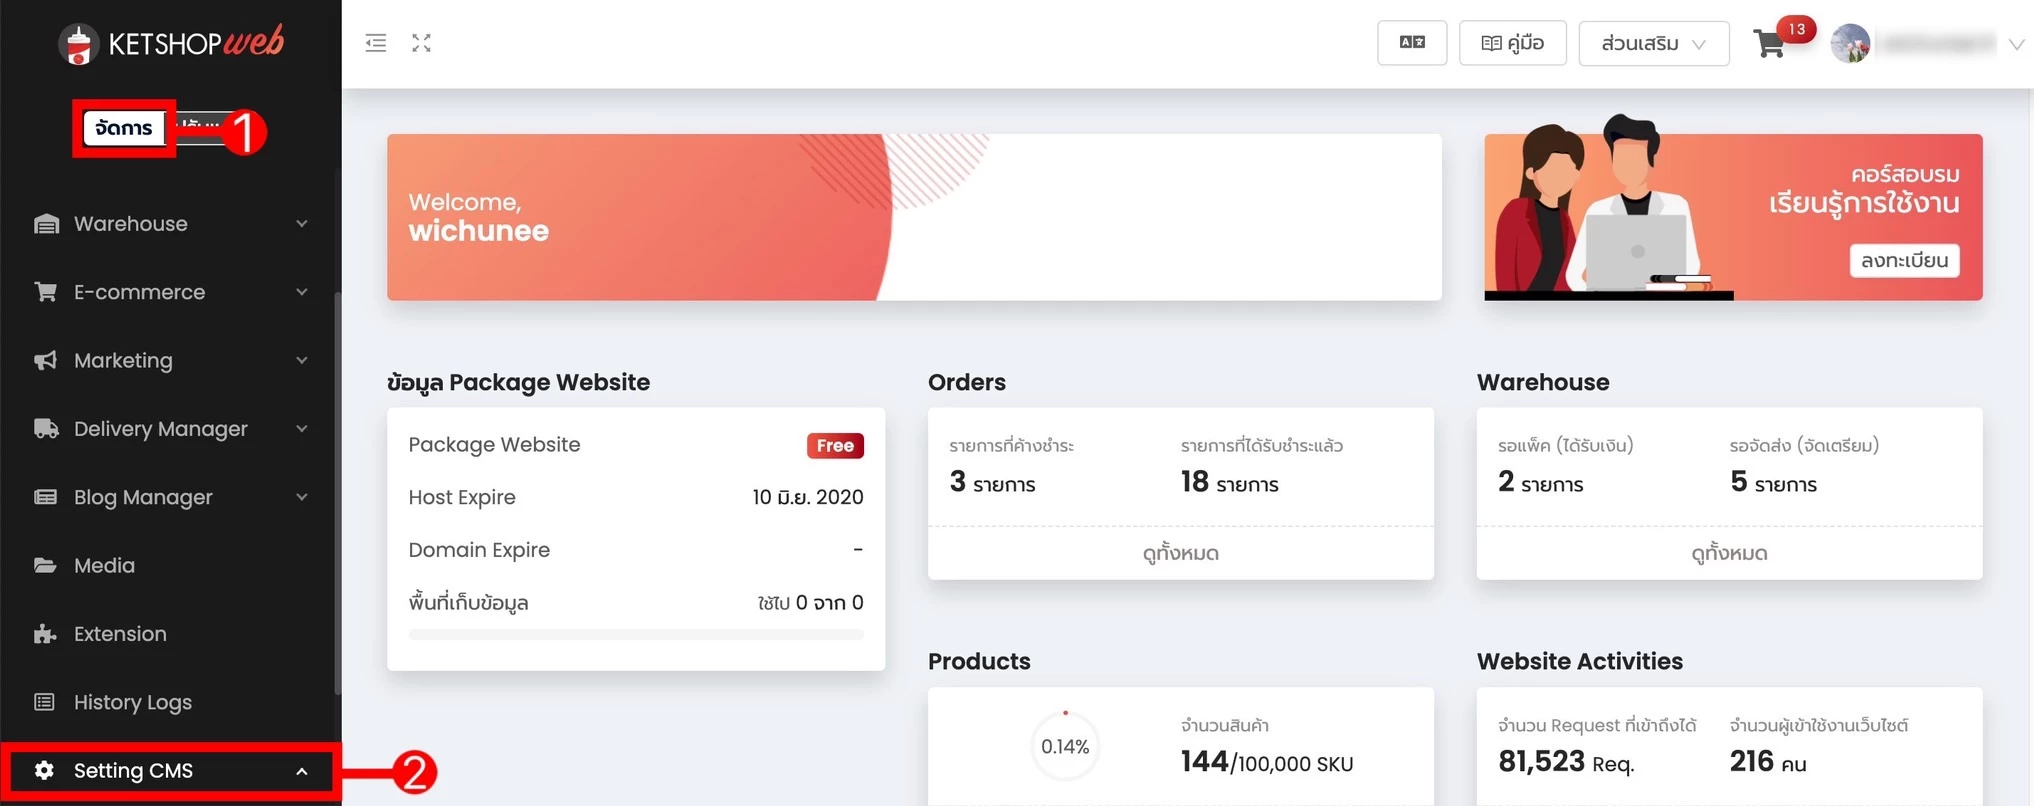Image resolution: width=2034 pixels, height=806 pixels.
Task: Open the Extension menu item
Action: tap(170, 634)
